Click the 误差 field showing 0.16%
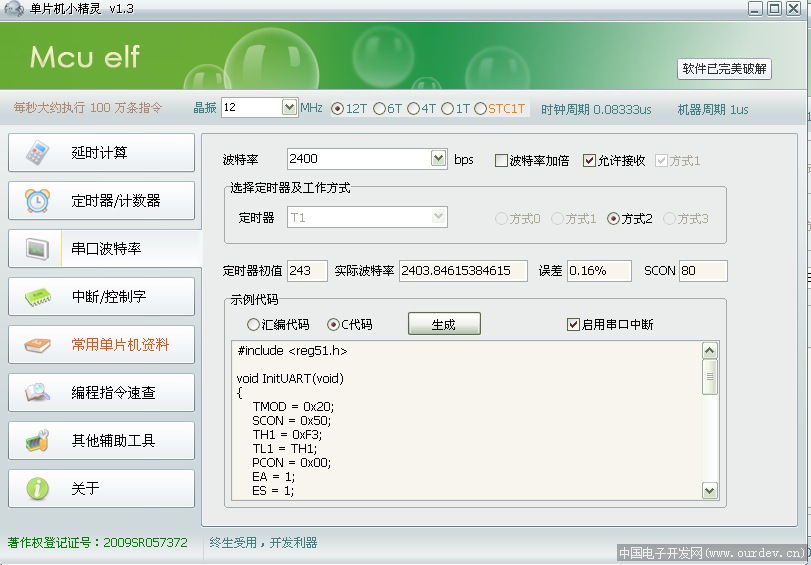Viewport: 811px width, 565px height. pyautogui.click(x=599, y=271)
